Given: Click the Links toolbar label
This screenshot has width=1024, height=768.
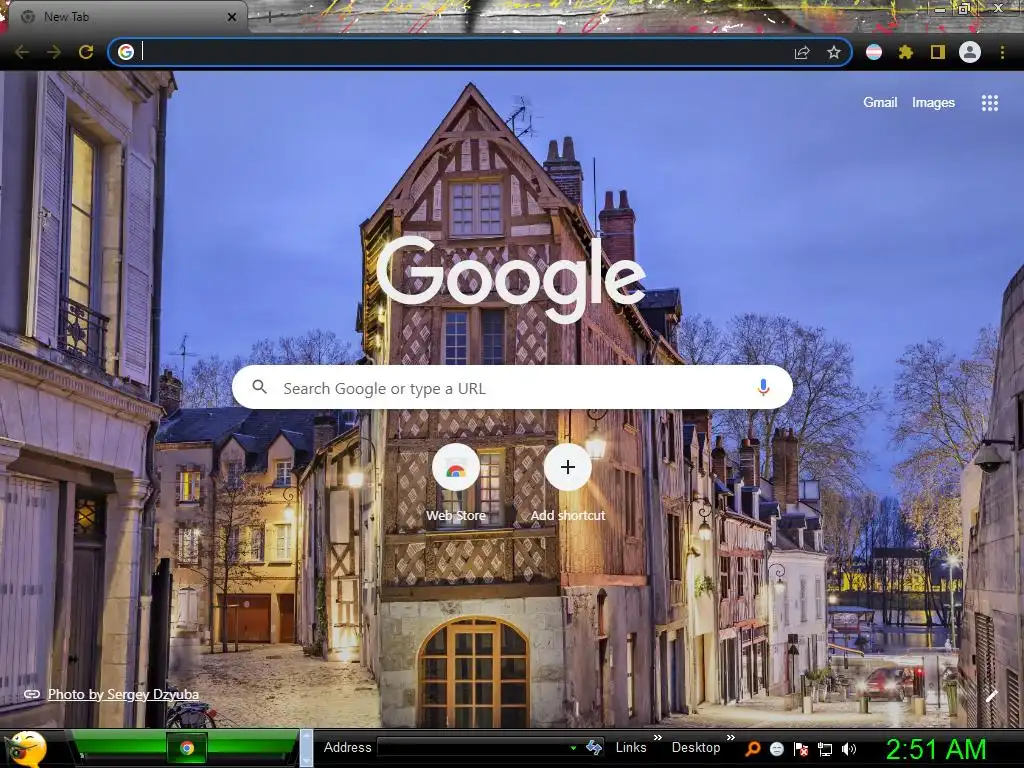Looking at the screenshot, I should pyautogui.click(x=631, y=748).
